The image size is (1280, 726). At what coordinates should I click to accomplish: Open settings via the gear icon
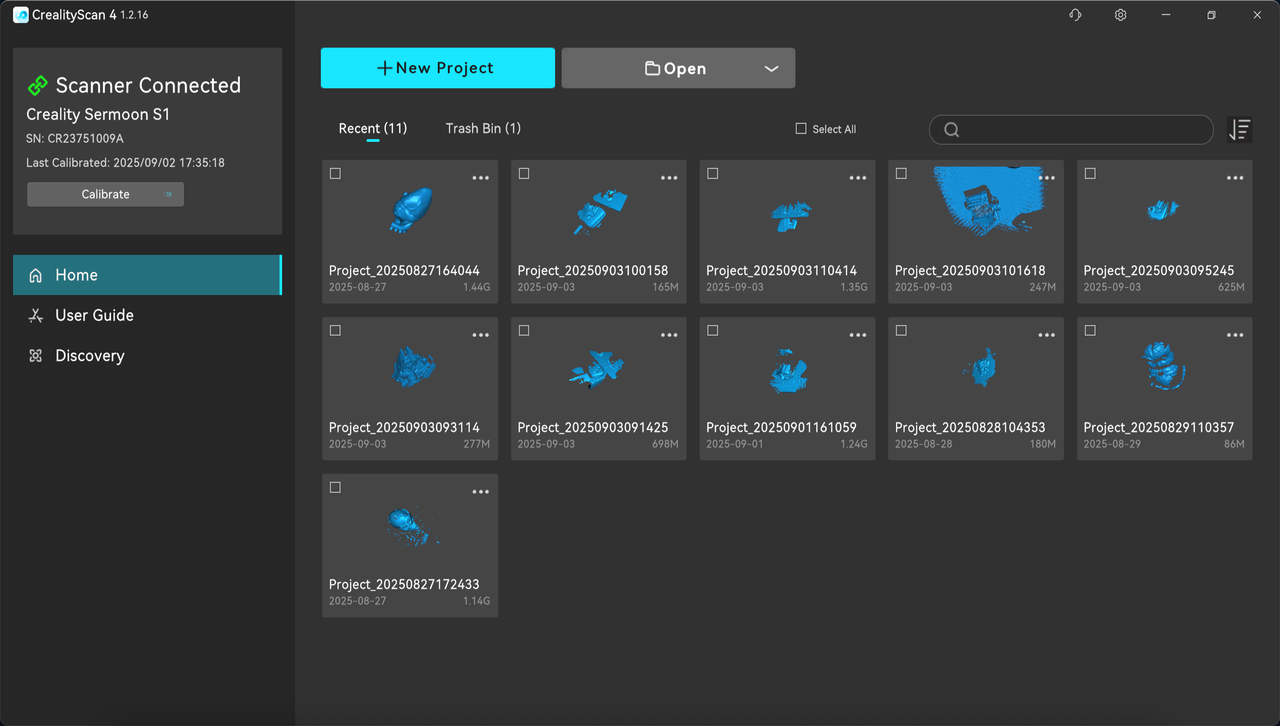pos(1121,15)
